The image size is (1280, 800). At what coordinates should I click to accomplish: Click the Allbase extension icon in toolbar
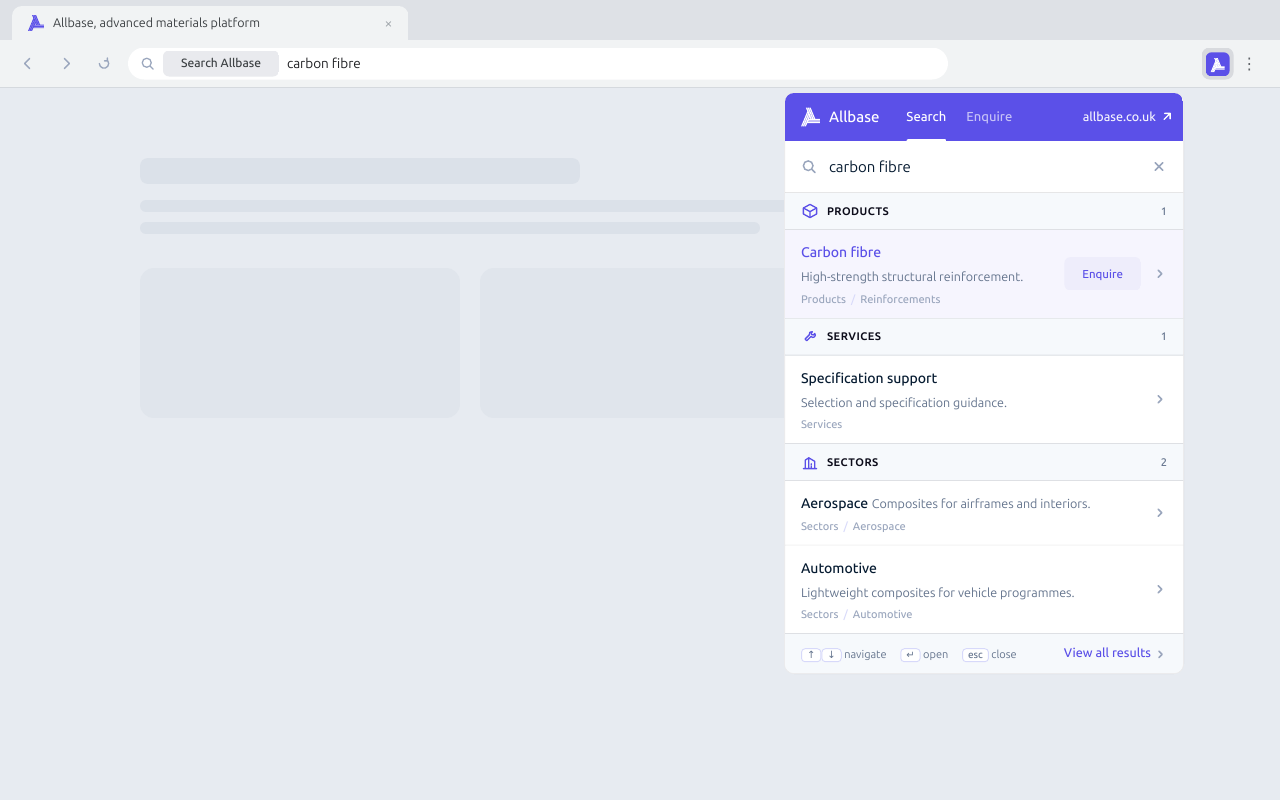point(1217,64)
